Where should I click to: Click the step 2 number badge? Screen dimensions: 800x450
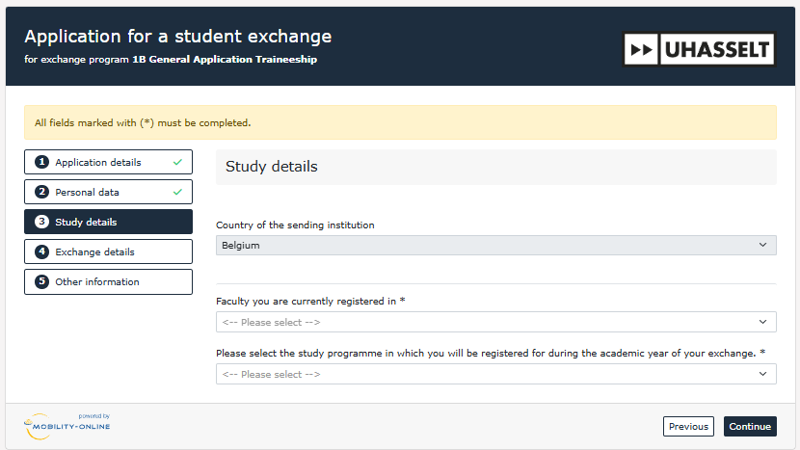pyautogui.click(x=42, y=192)
